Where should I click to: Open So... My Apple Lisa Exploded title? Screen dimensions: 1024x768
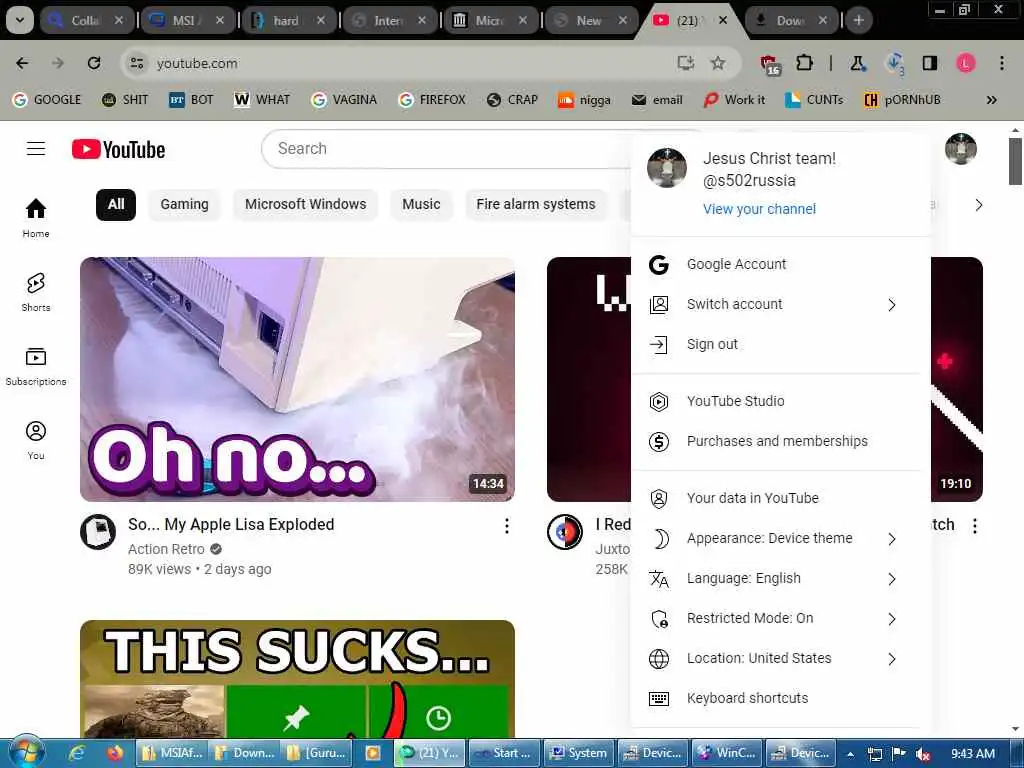[x=231, y=524]
